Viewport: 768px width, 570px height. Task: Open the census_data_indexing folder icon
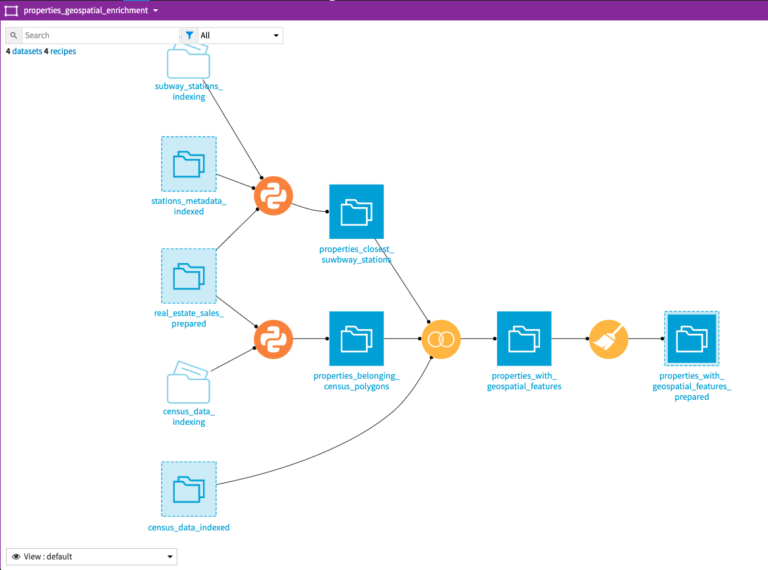[189, 382]
